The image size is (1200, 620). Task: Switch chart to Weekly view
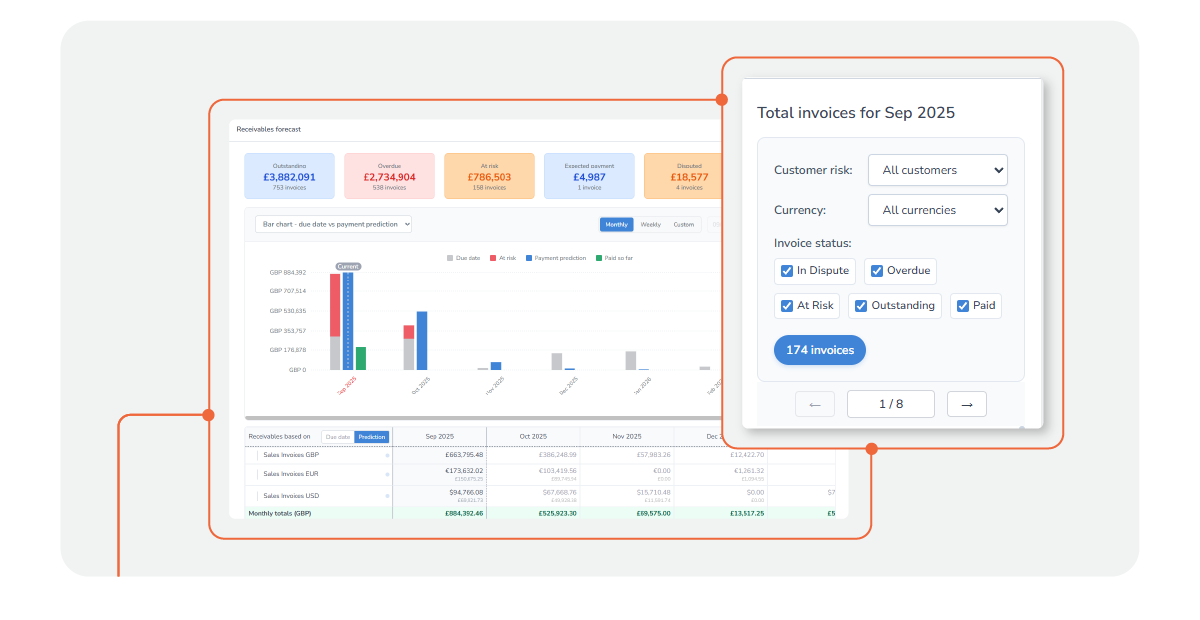pos(650,224)
